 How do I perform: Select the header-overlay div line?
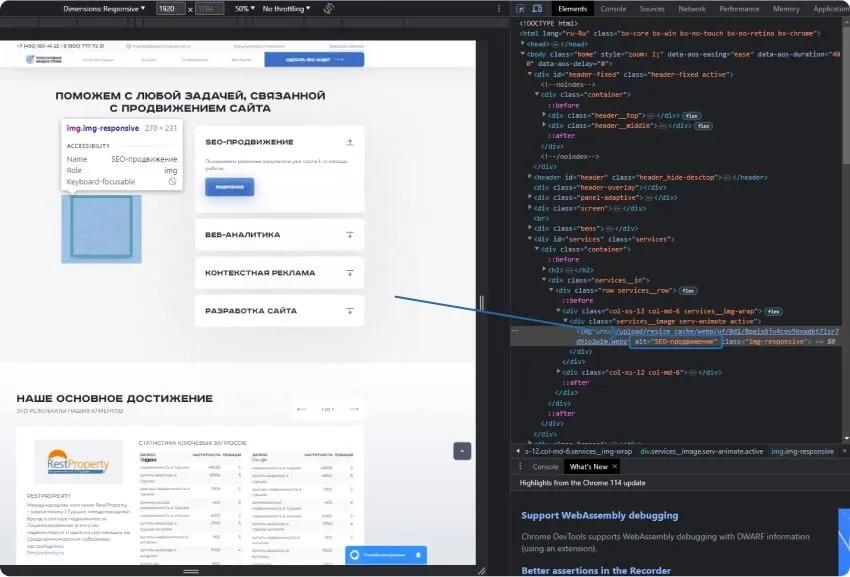[x=600, y=187]
